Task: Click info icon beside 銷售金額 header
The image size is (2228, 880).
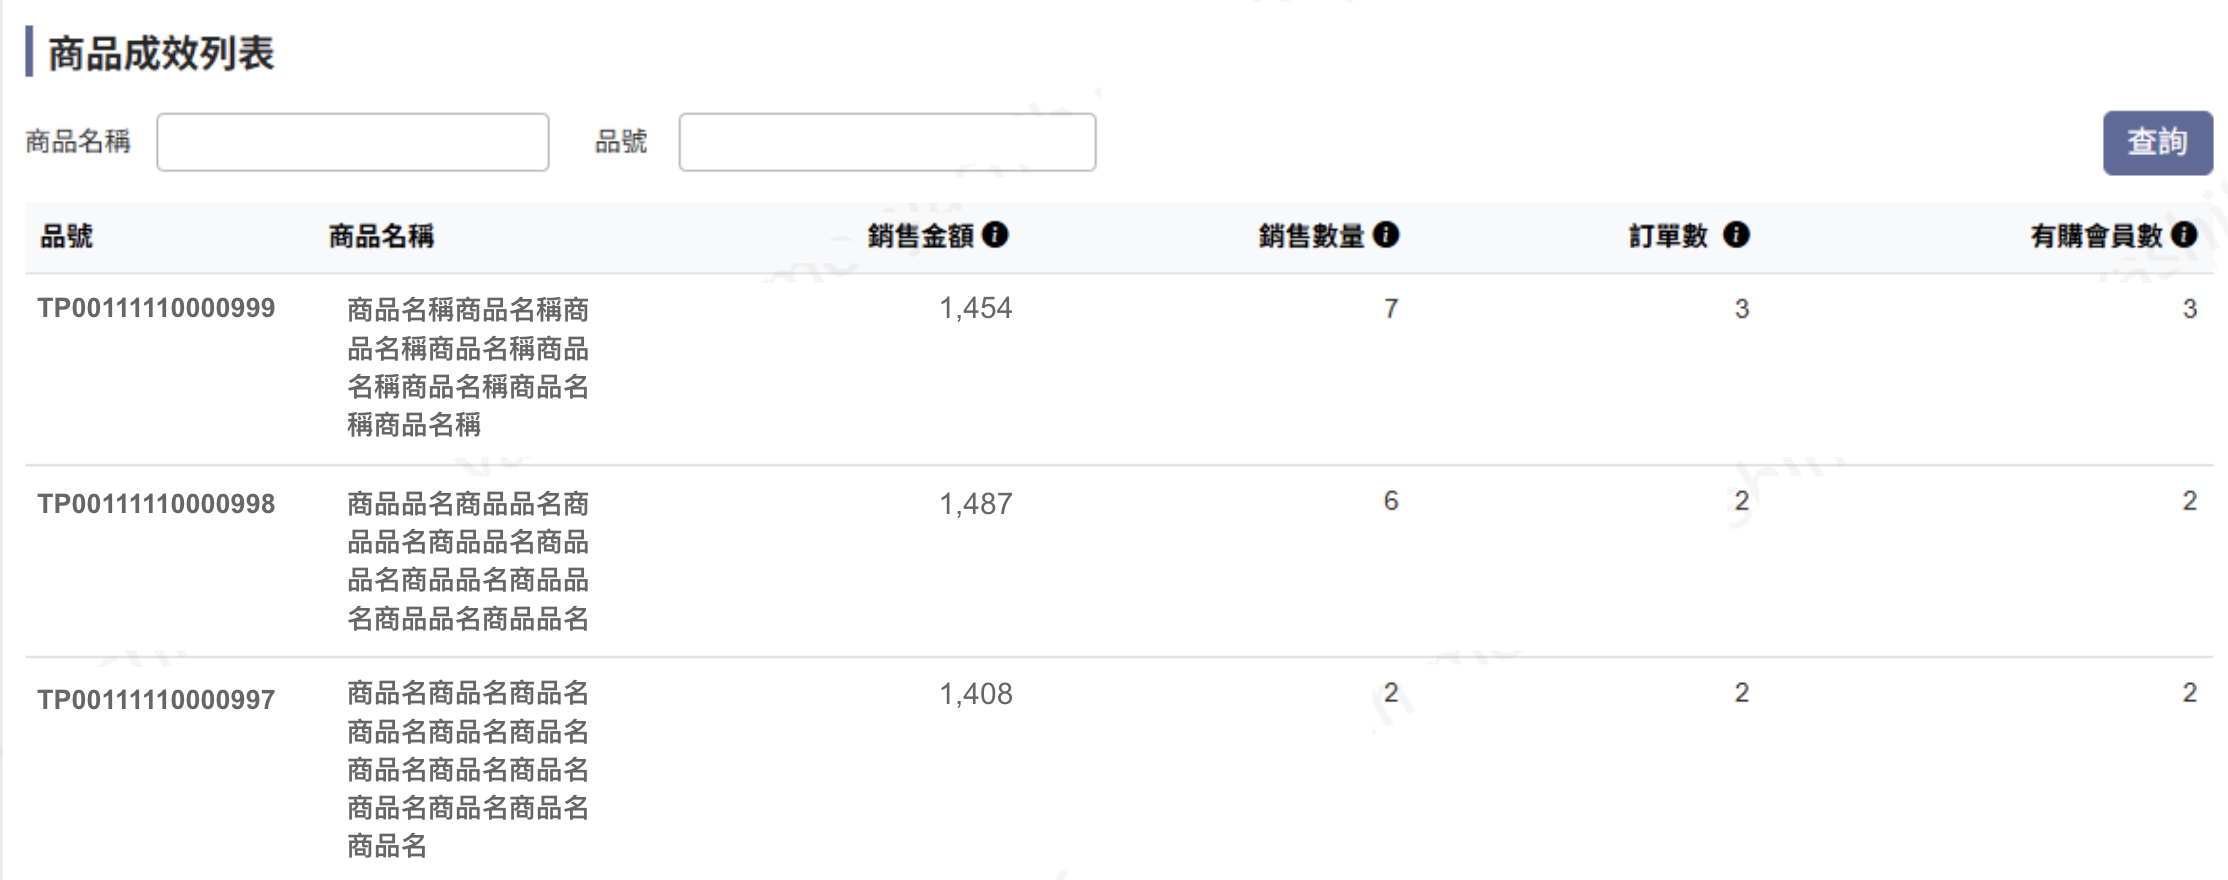Action: coord(995,235)
